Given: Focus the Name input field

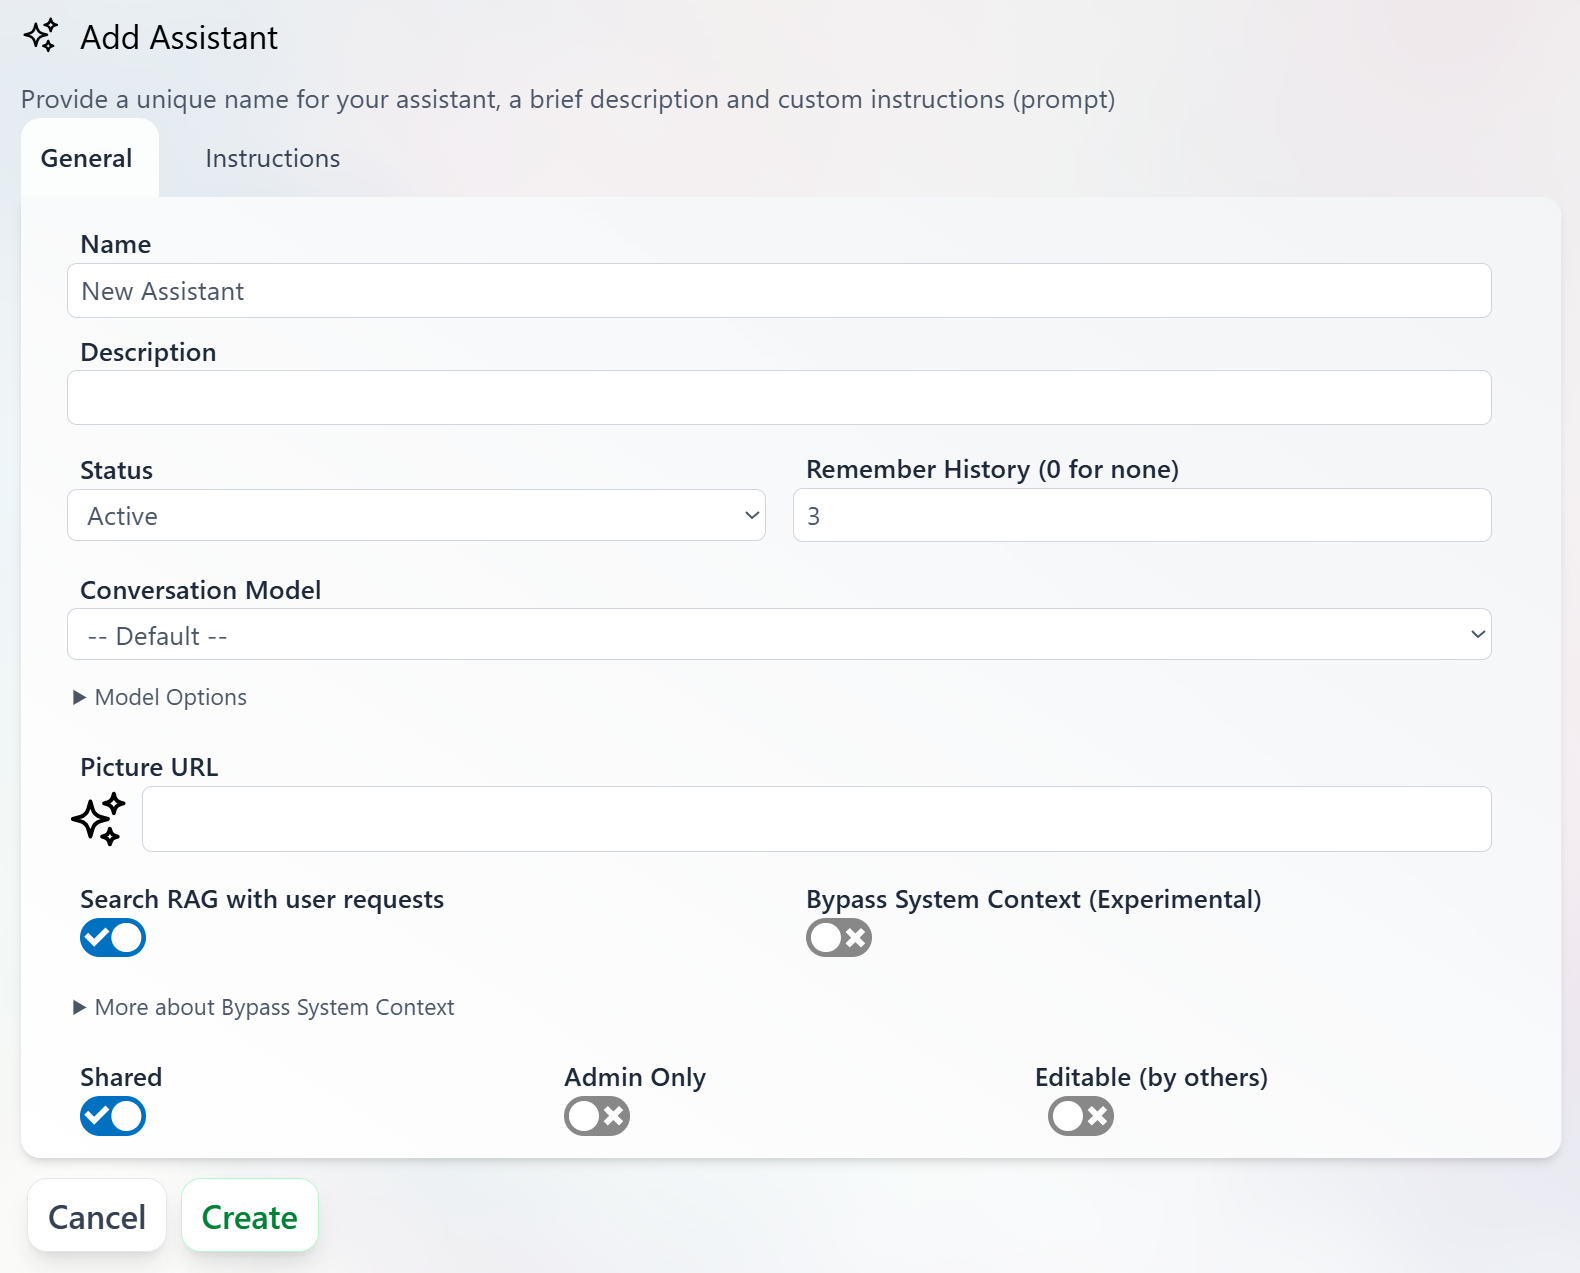Looking at the screenshot, I should pyautogui.click(x=779, y=291).
